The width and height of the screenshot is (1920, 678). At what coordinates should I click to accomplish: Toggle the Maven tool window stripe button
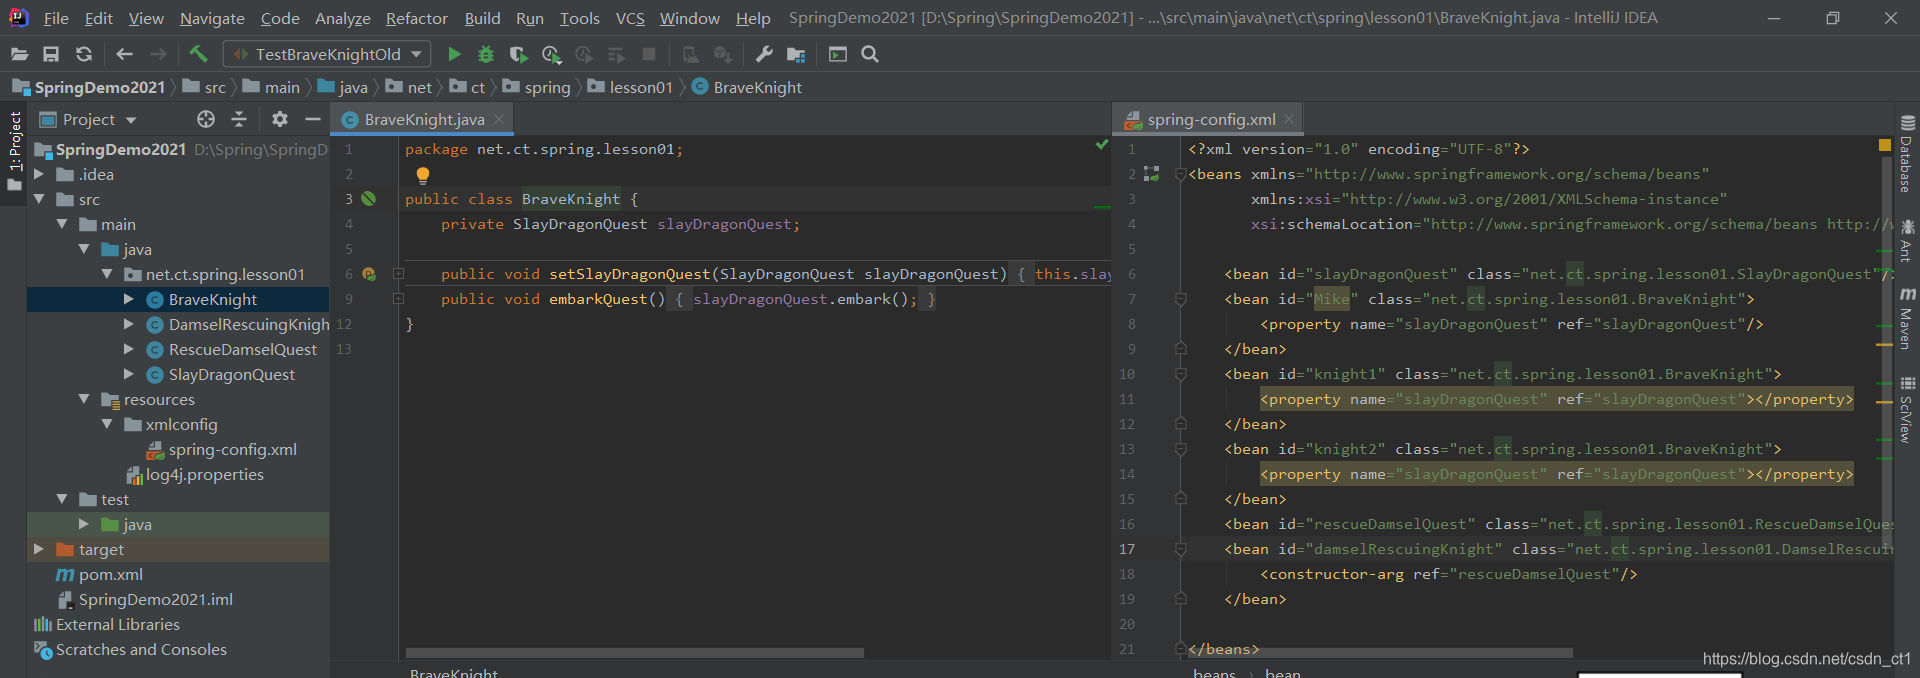[1907, 319]
